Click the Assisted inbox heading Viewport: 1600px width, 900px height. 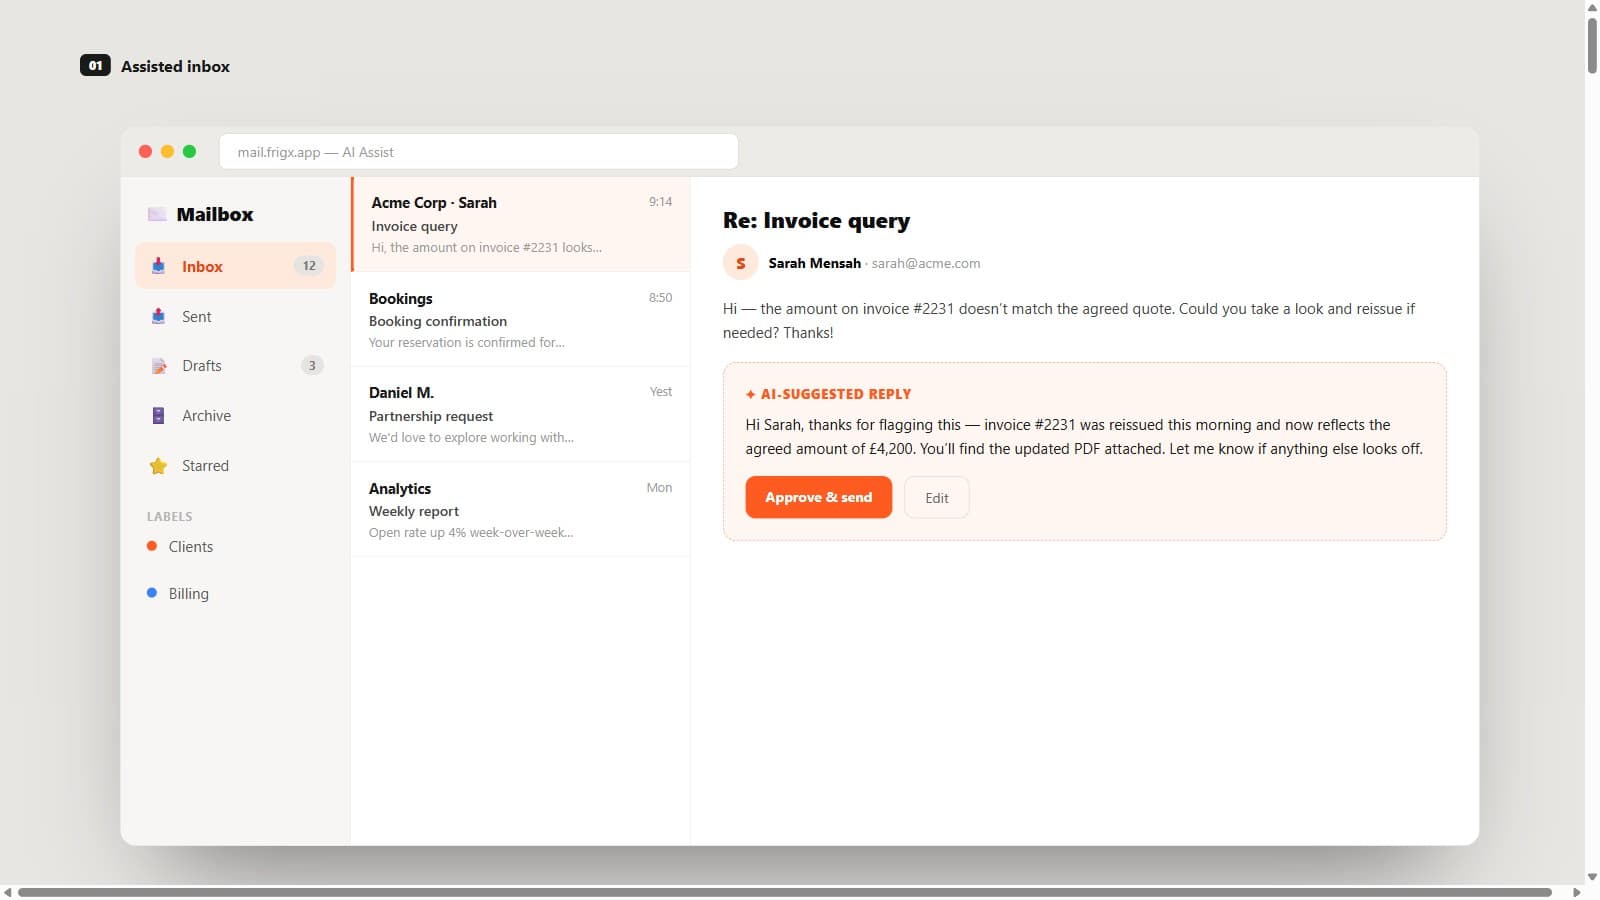click(175, 67)
